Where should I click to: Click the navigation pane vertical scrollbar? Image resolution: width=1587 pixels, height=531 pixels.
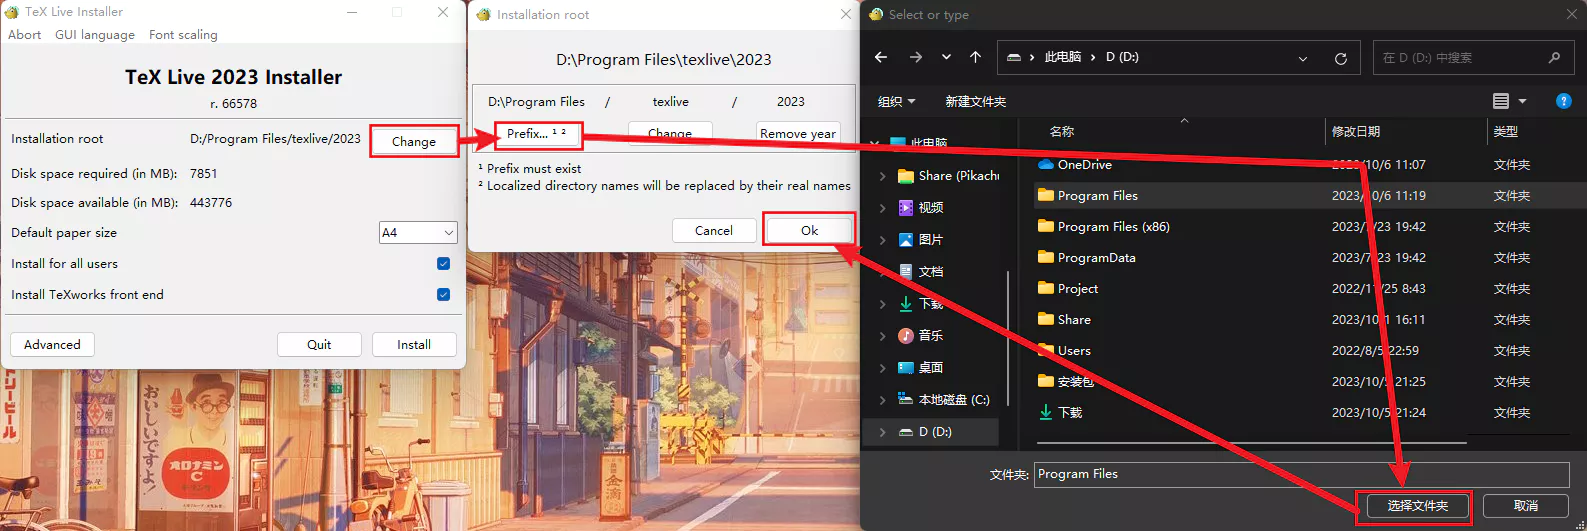[1008, 338]
